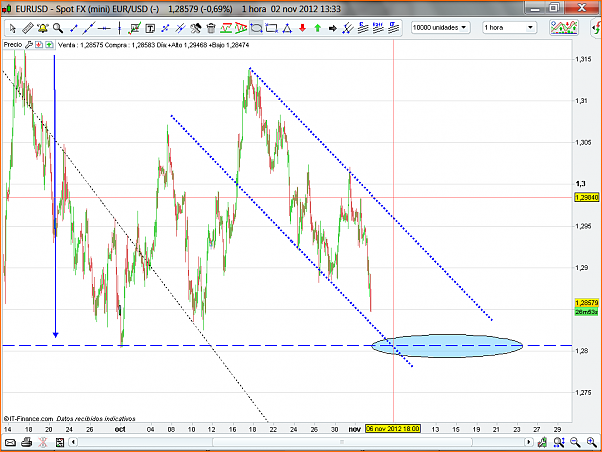Insert a black right arrow marker
602x452 pixels.
(333, 28)
